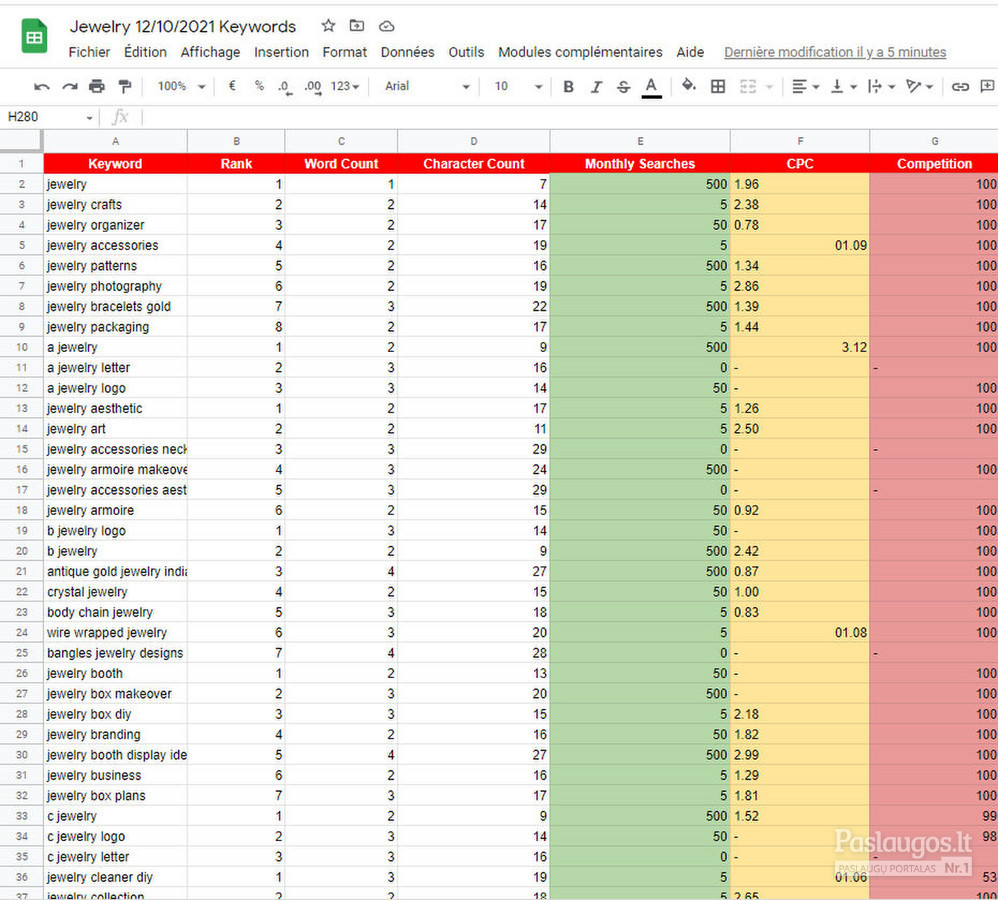This screenshot has height=900, width=998.
Task: Toggle bold formatting
Action: (568, 87)
